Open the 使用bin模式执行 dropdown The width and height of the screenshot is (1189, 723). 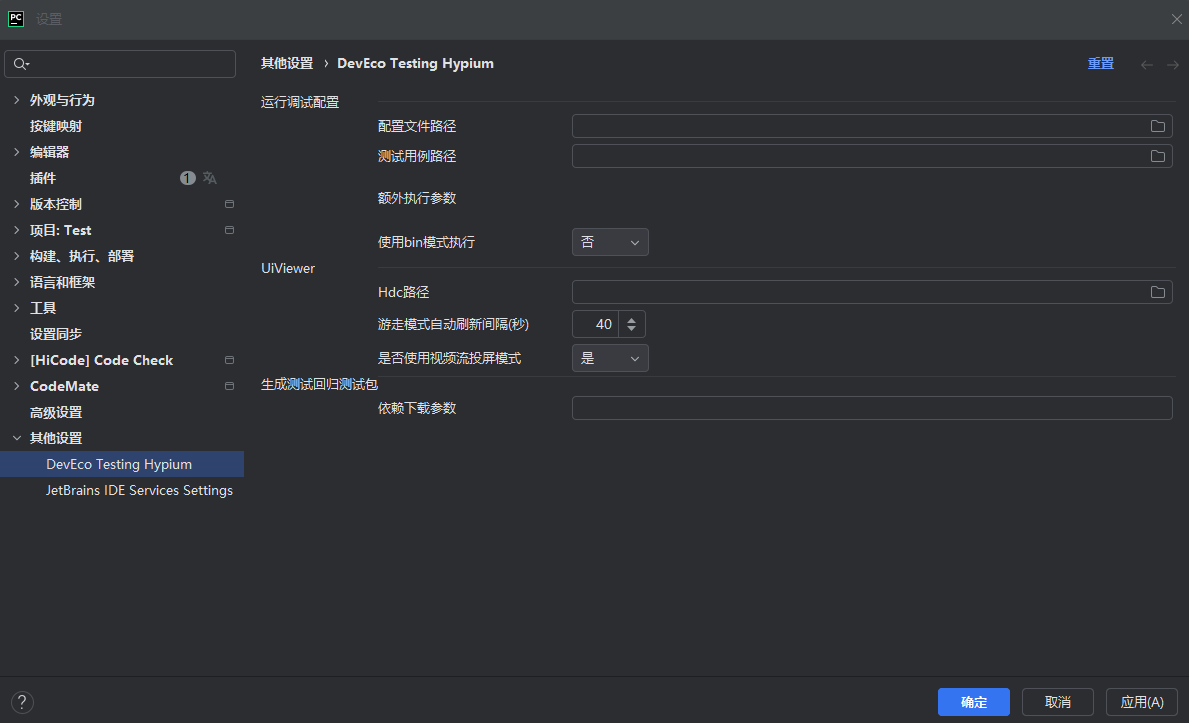pyautogui.click(x=610, y=242)
